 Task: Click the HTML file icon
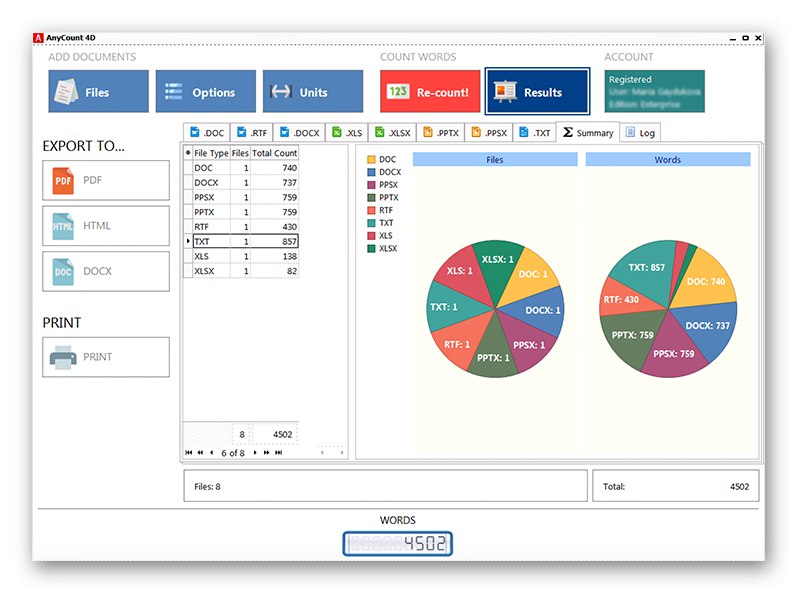(x=63, y=226)
